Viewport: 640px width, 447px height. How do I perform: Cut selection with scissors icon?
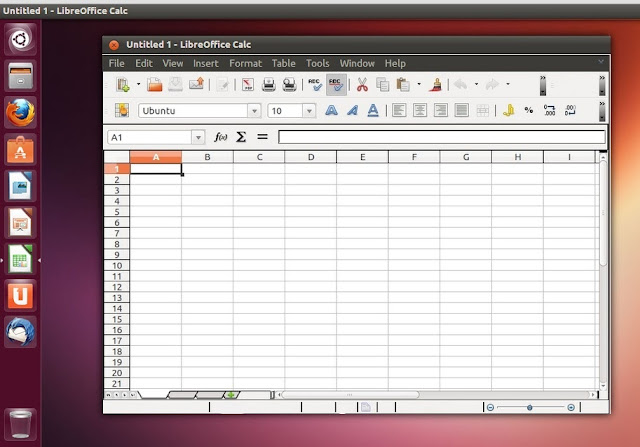362,85
